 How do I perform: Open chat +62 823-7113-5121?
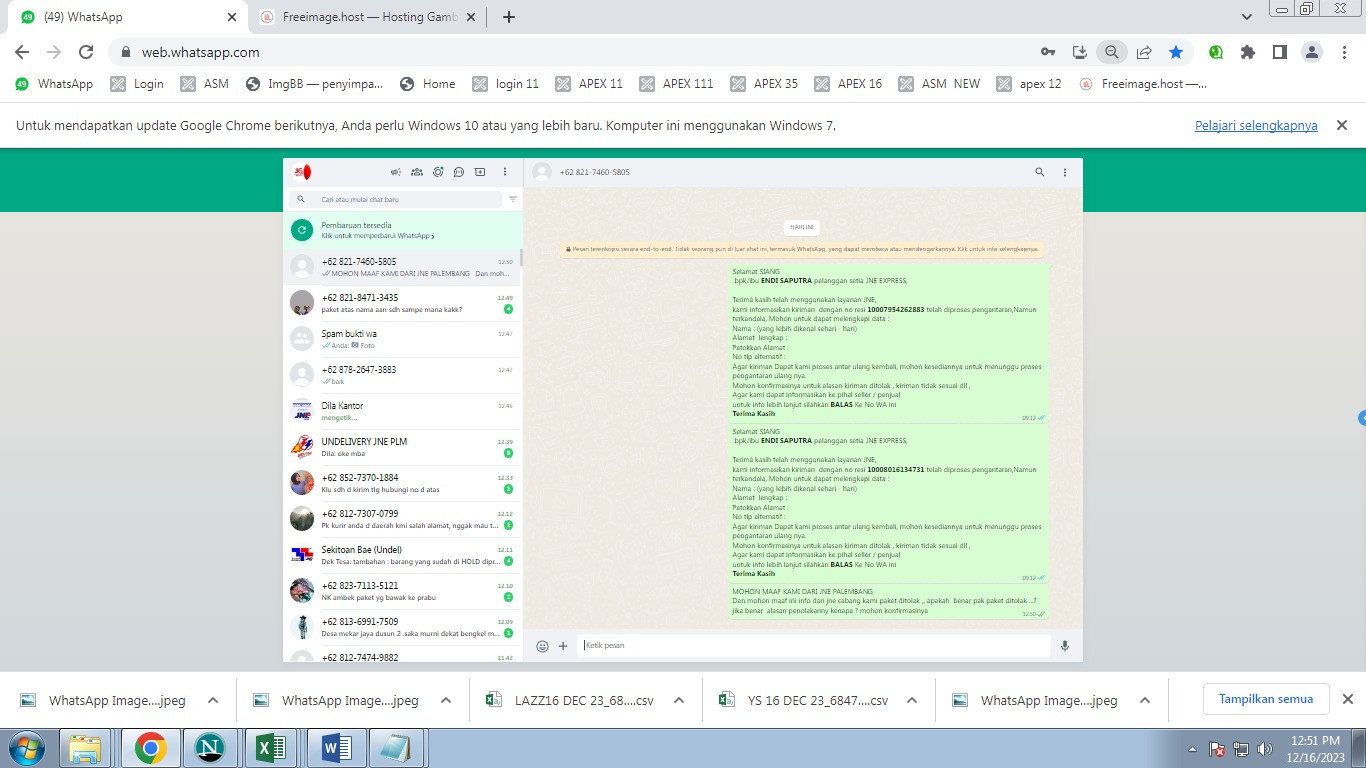point(402,591)
